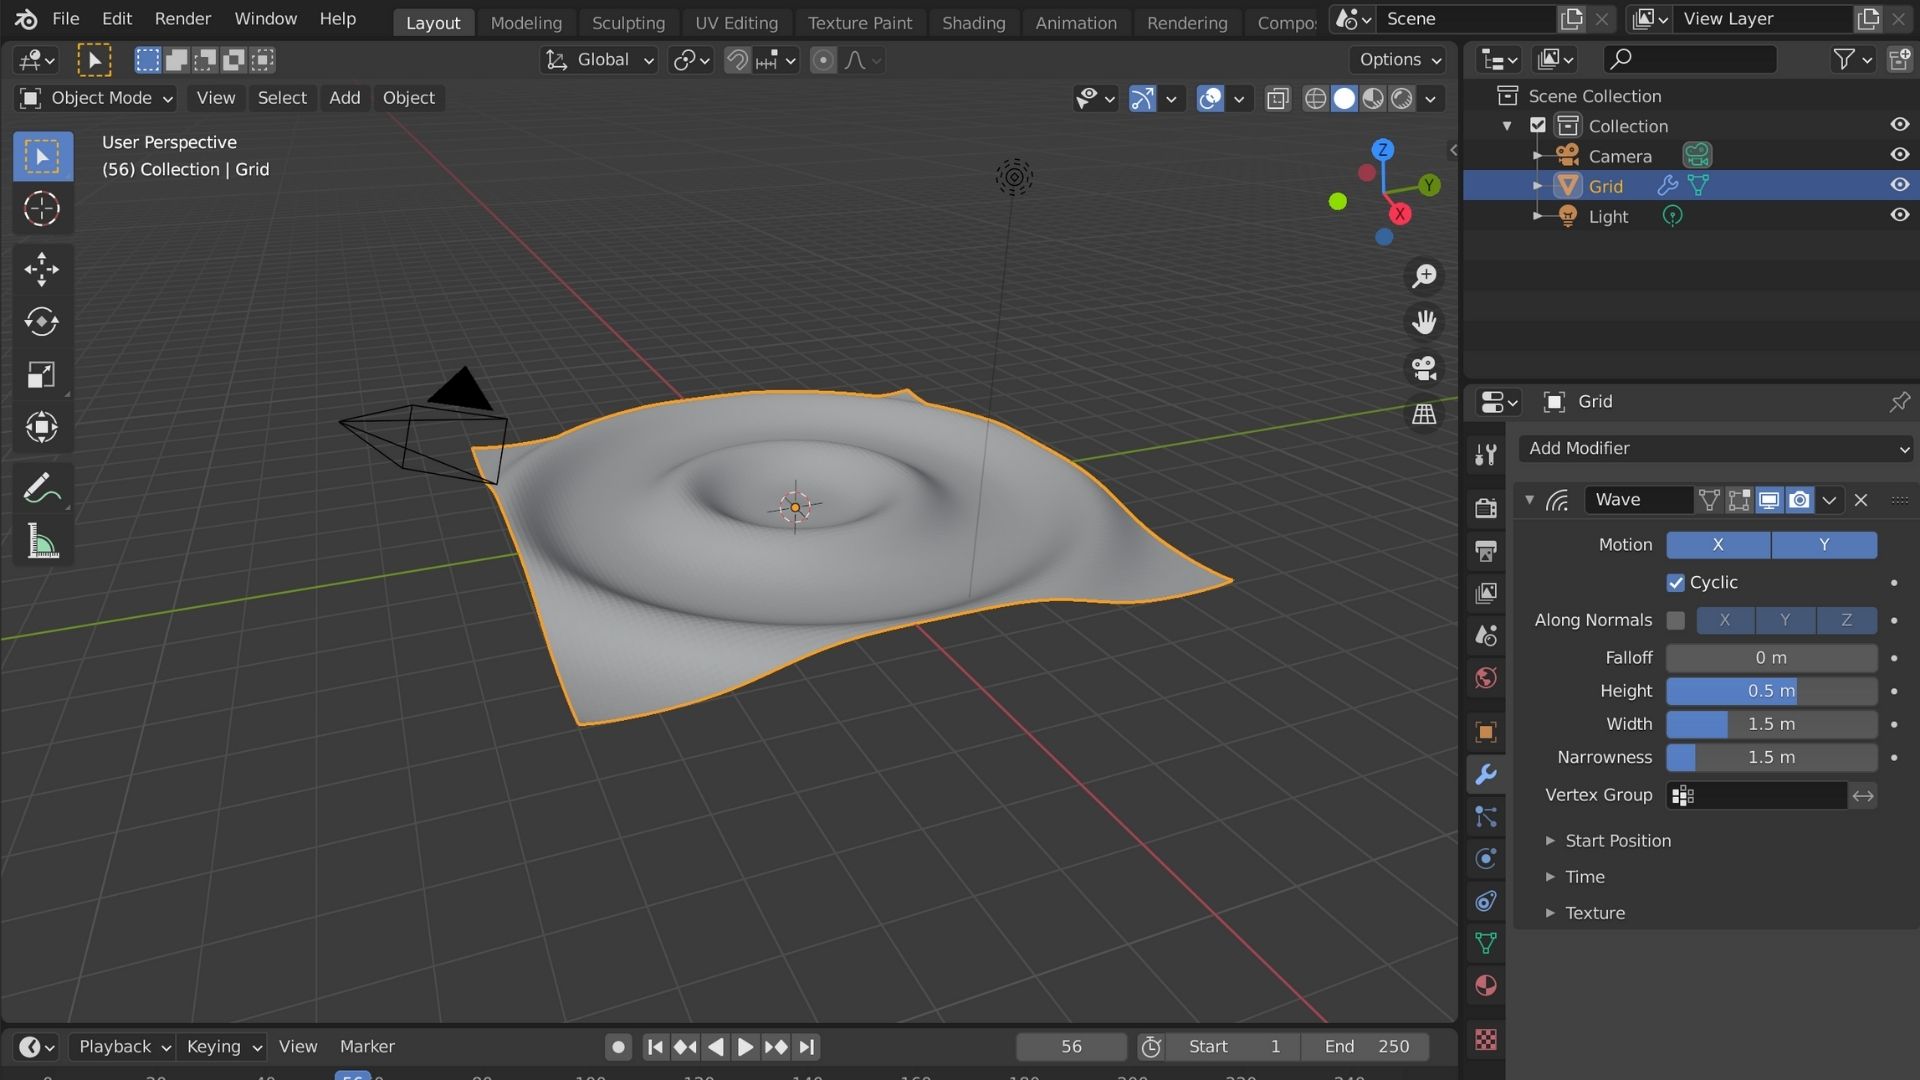
Task: Adjust the Height slider to change wave height
Action: pyautogui.click(x=1771, y=690)
